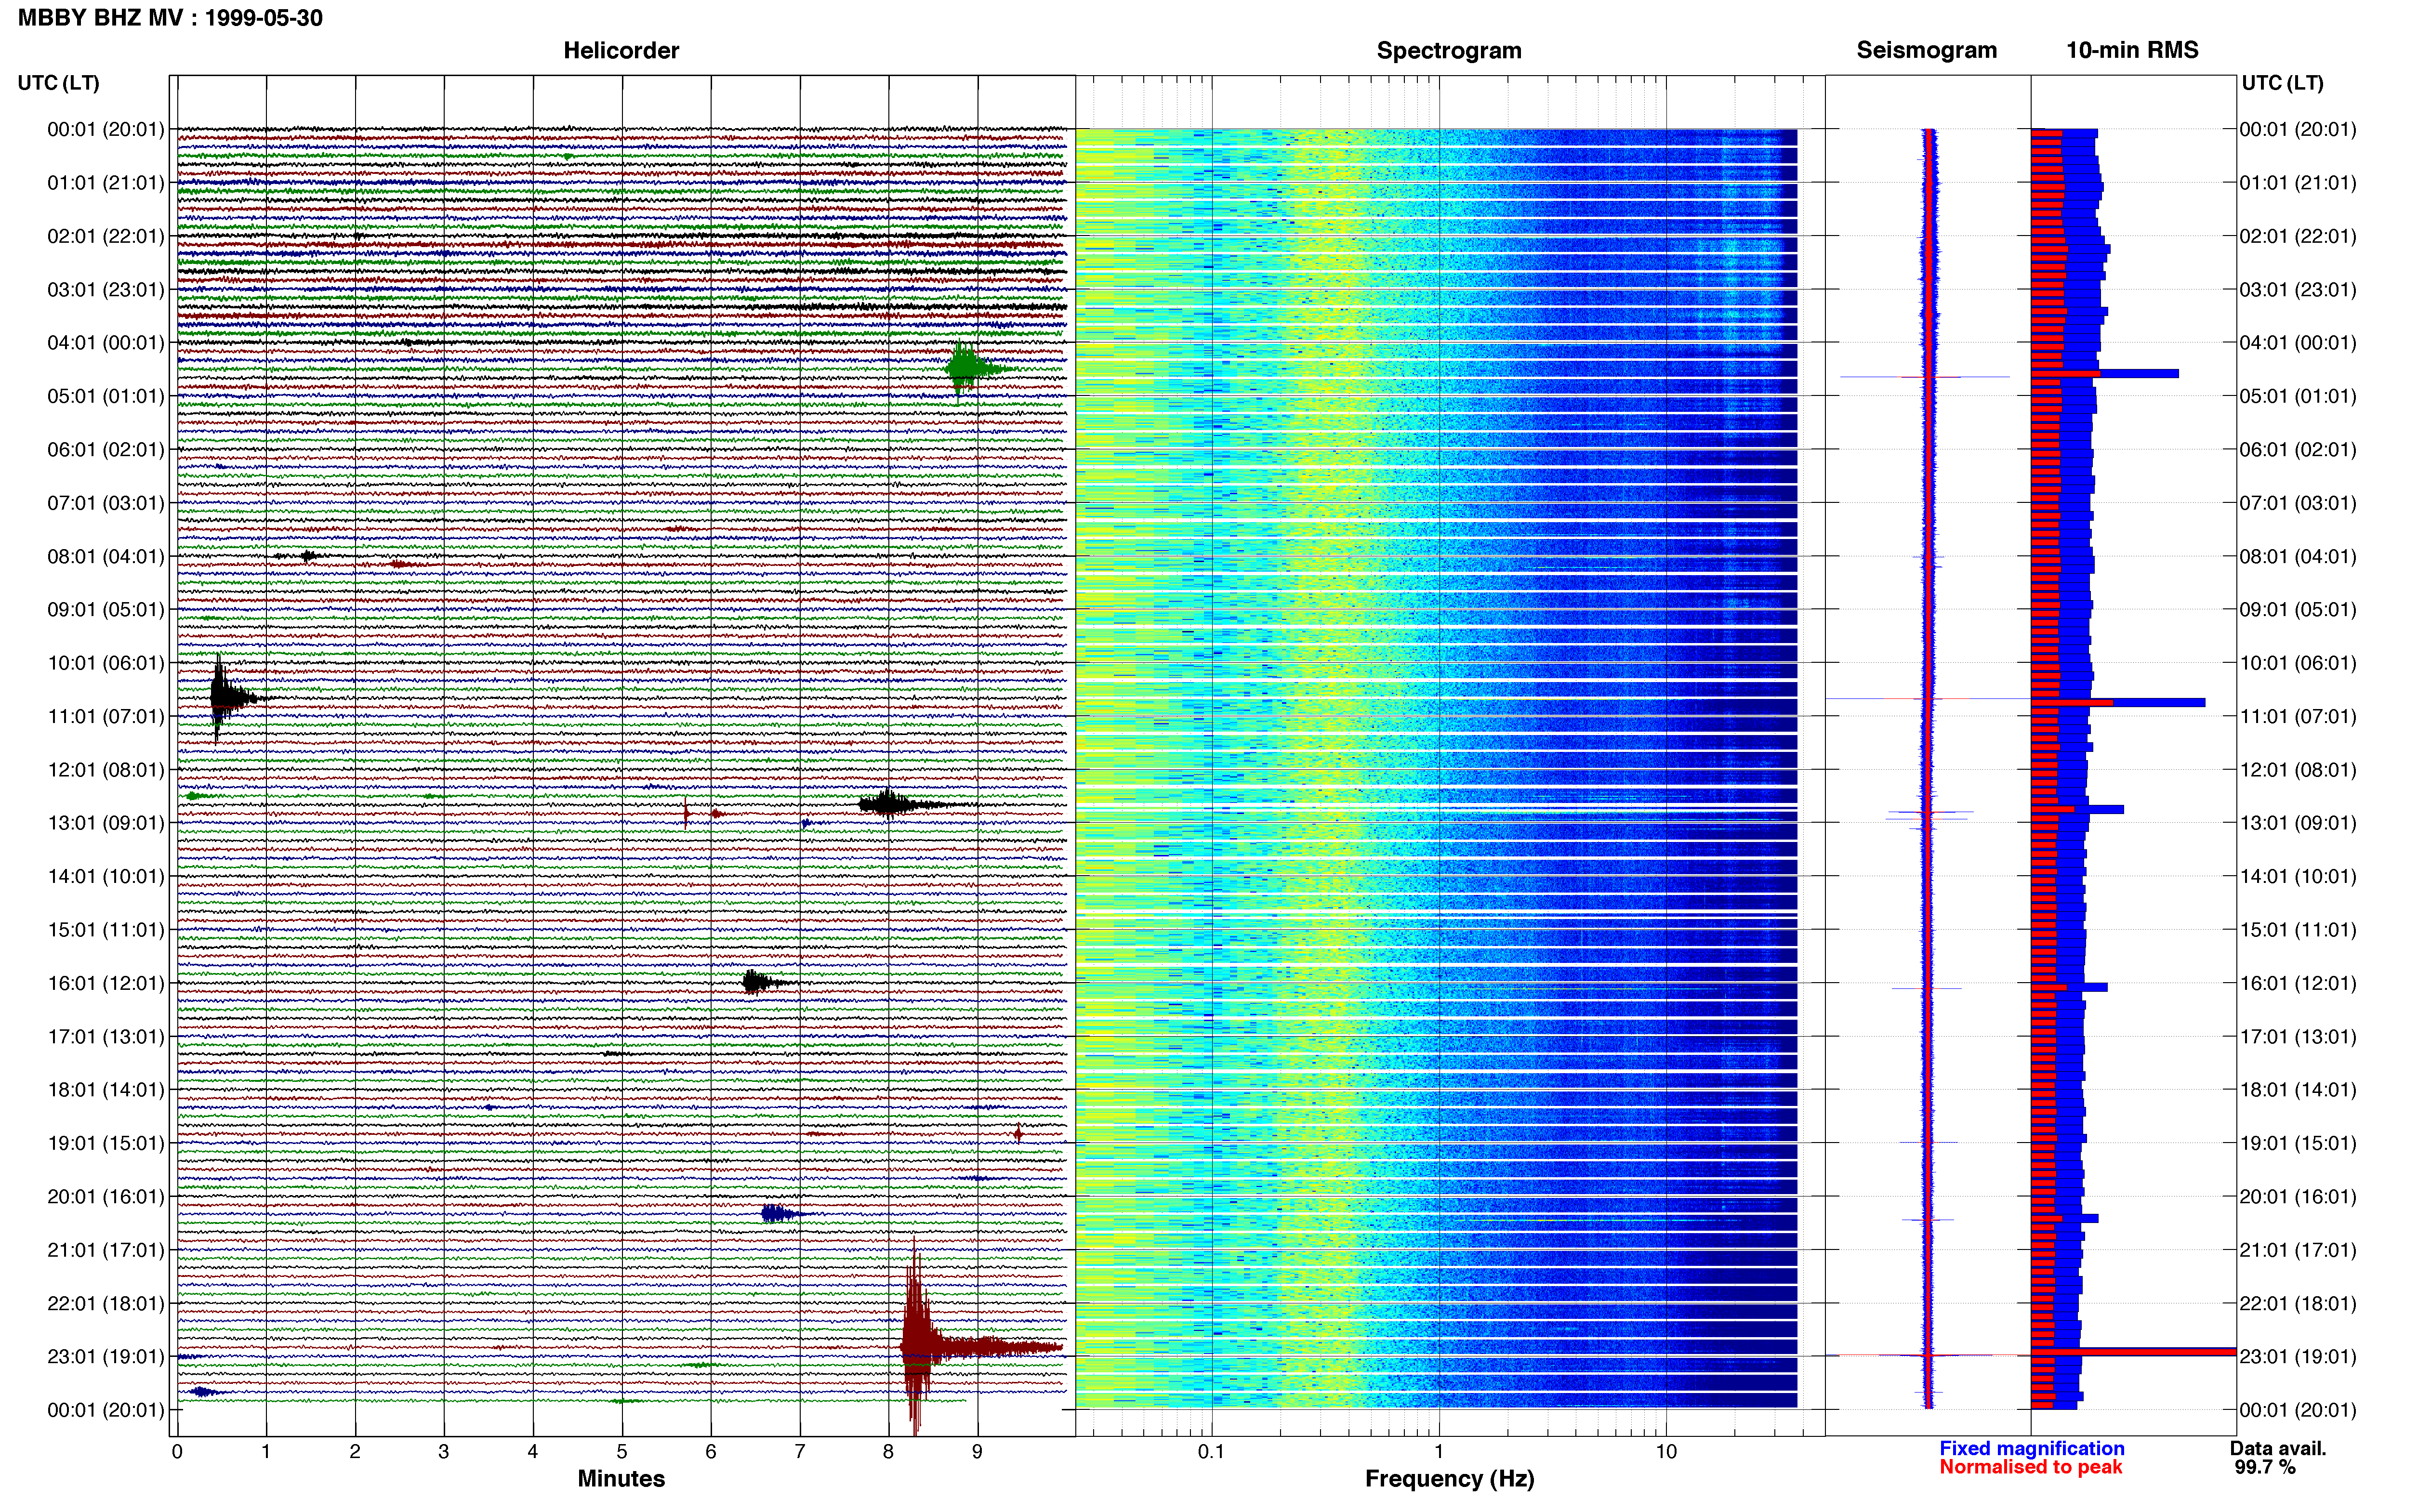Screen dimensions: 2418x1512
Task: Click minute tick '0' on helicorder axis
Action: pos(177,1452)
